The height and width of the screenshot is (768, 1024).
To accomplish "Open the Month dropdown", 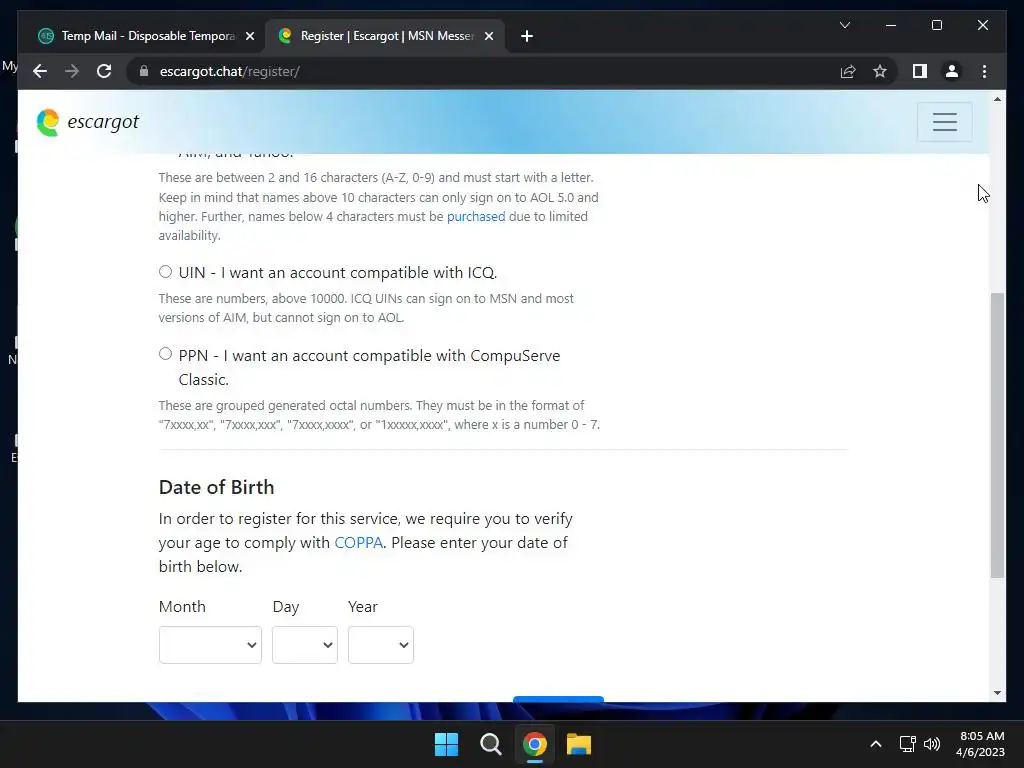I will [x=210, y=645].
